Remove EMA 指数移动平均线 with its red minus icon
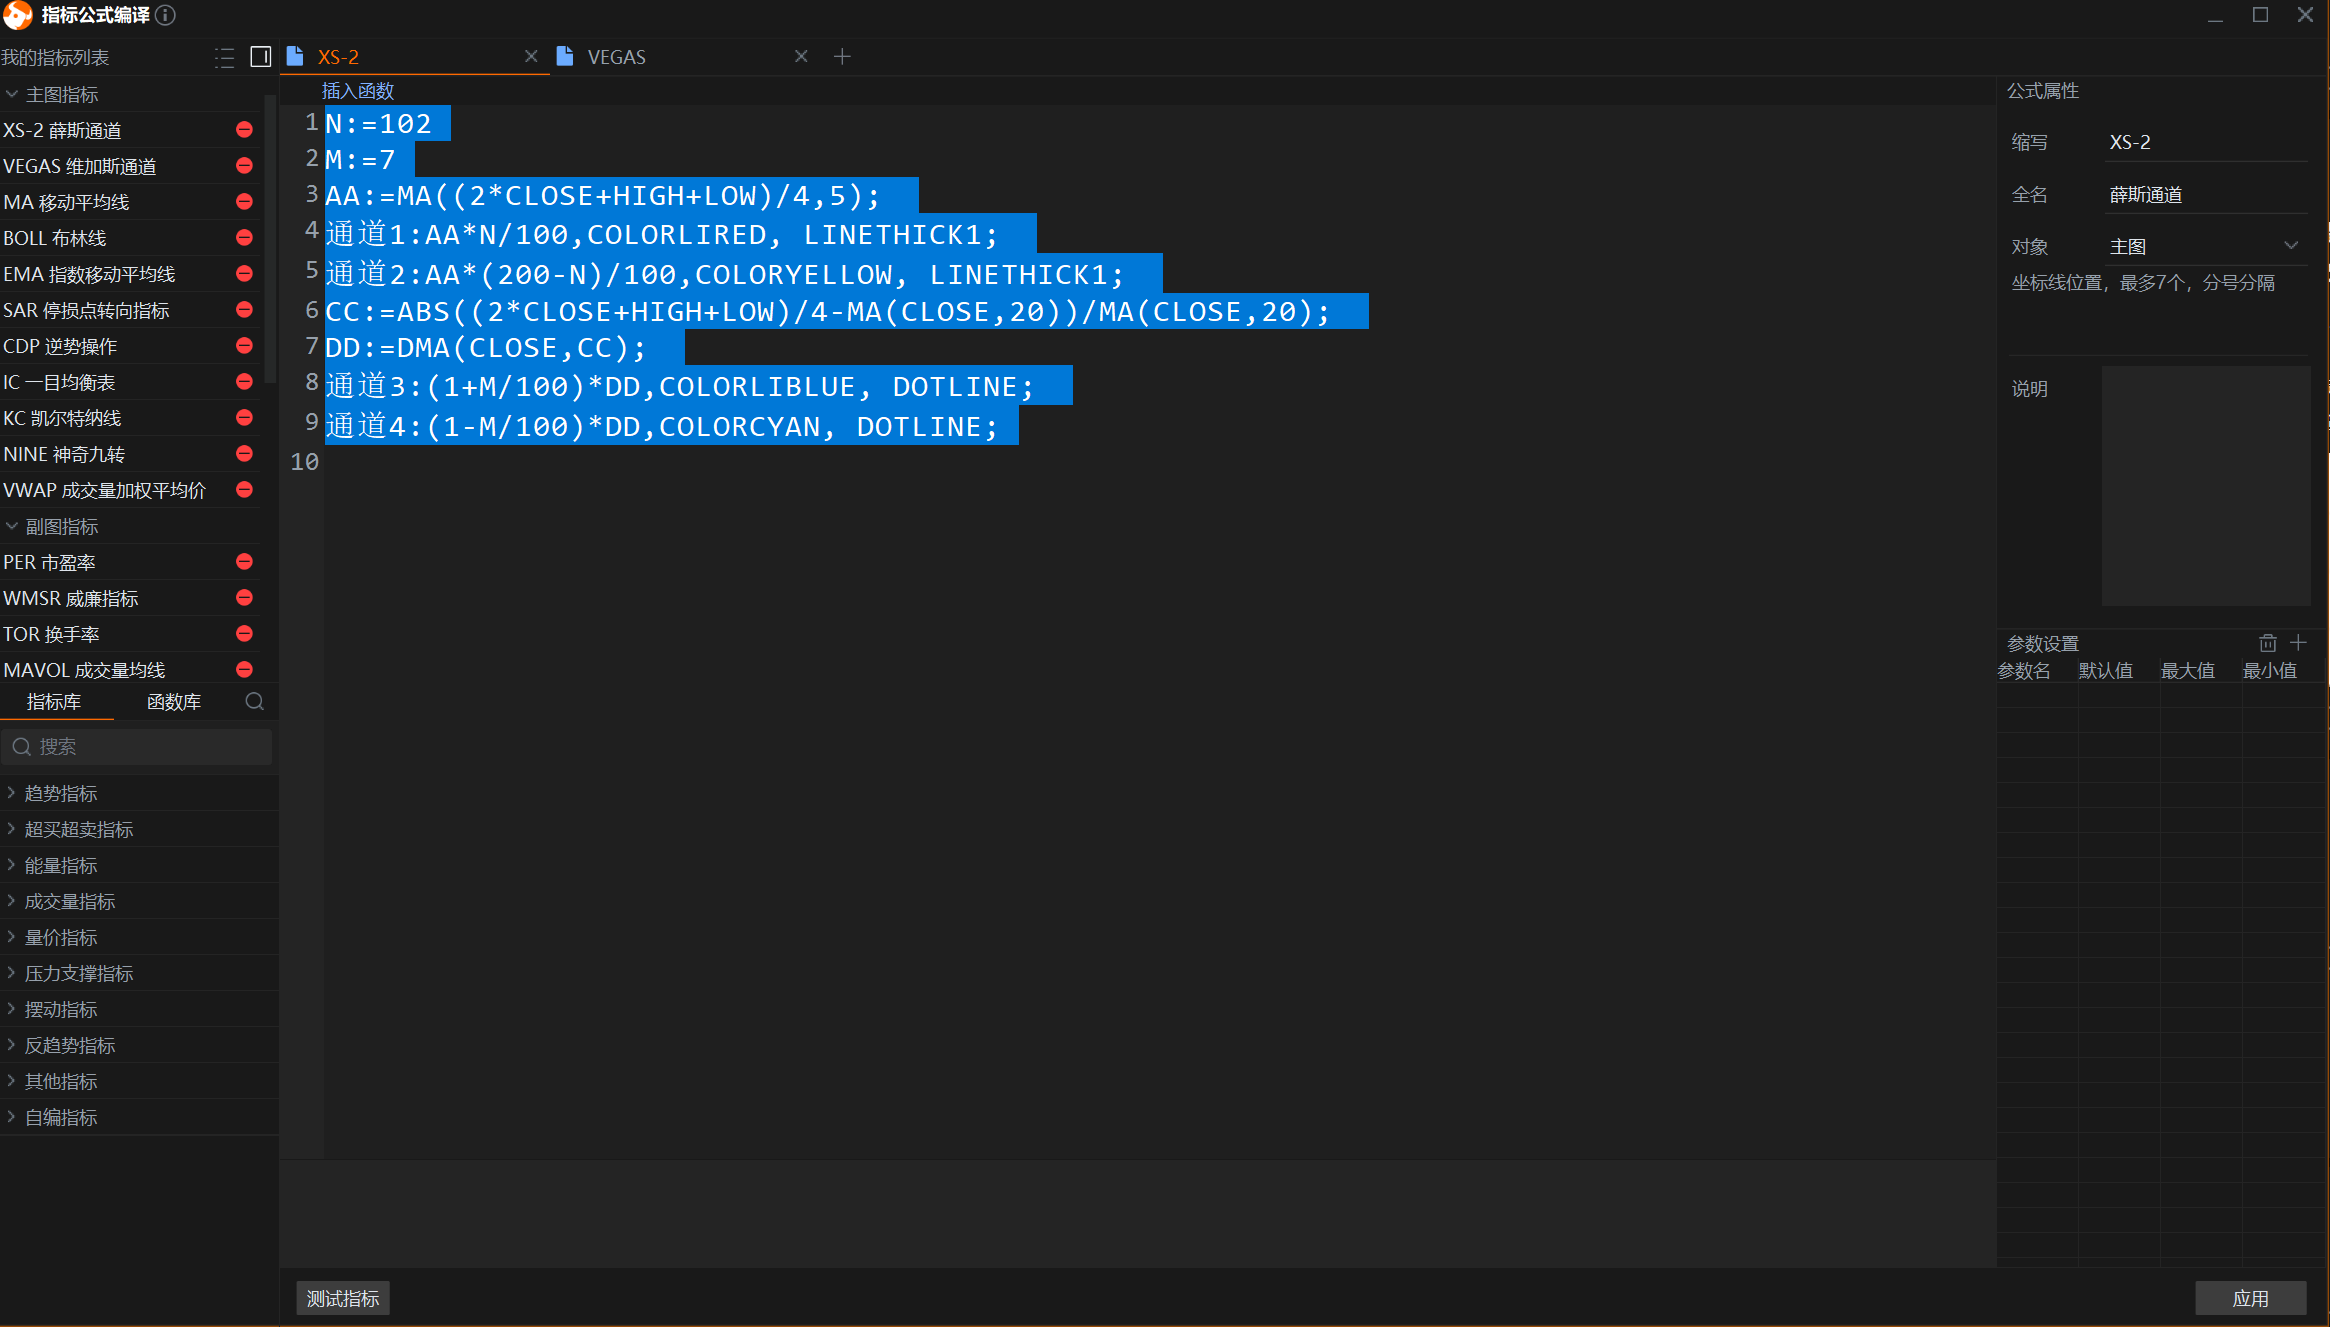2330x1327 pixels. (x=244, y=274)
